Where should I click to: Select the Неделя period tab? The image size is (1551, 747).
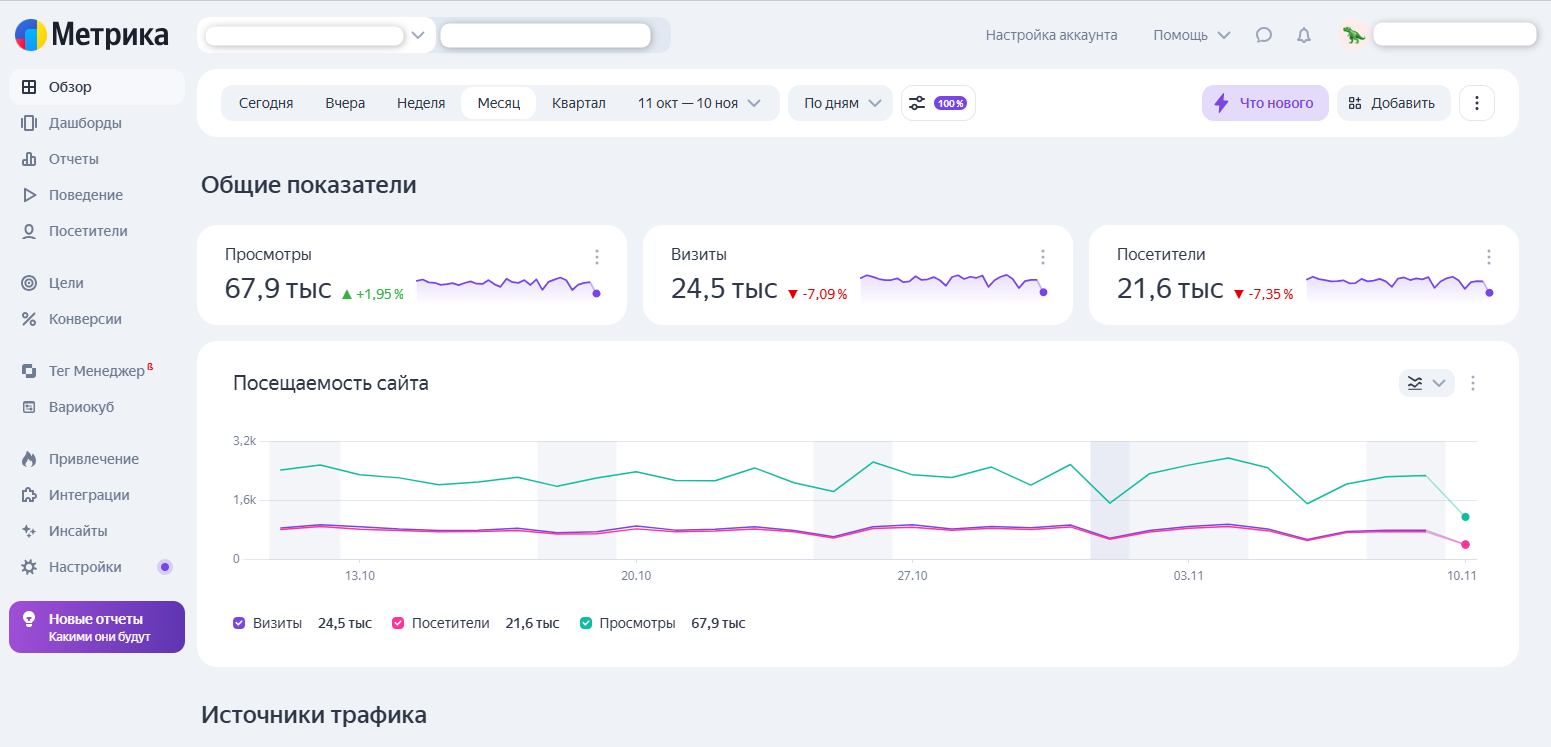(421, 103)
